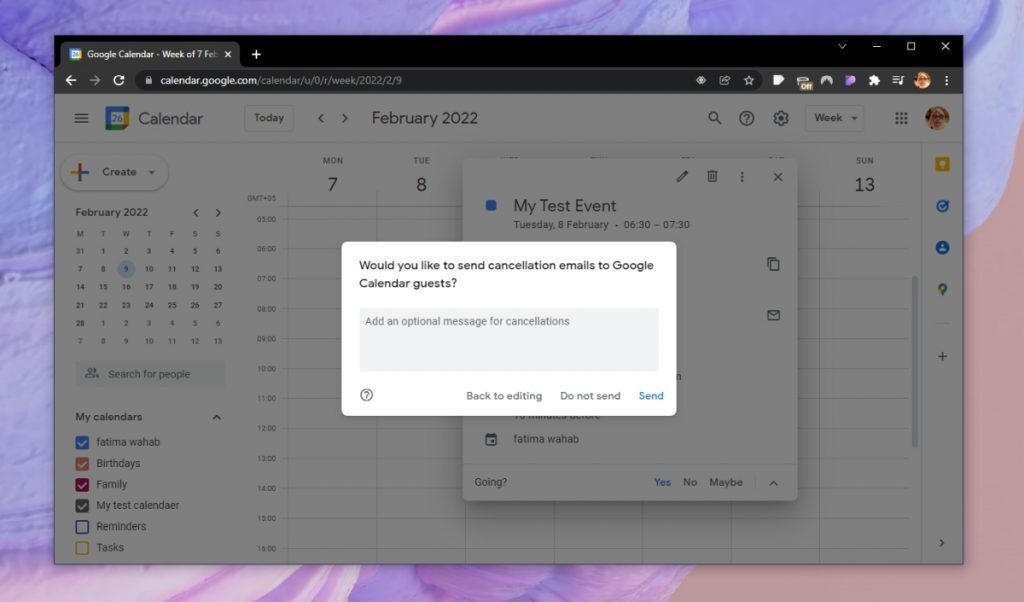Viewport: 1024px width, 602px height.
Task: Open Google Tasks side panel icon
Action: tap(942, 206)
